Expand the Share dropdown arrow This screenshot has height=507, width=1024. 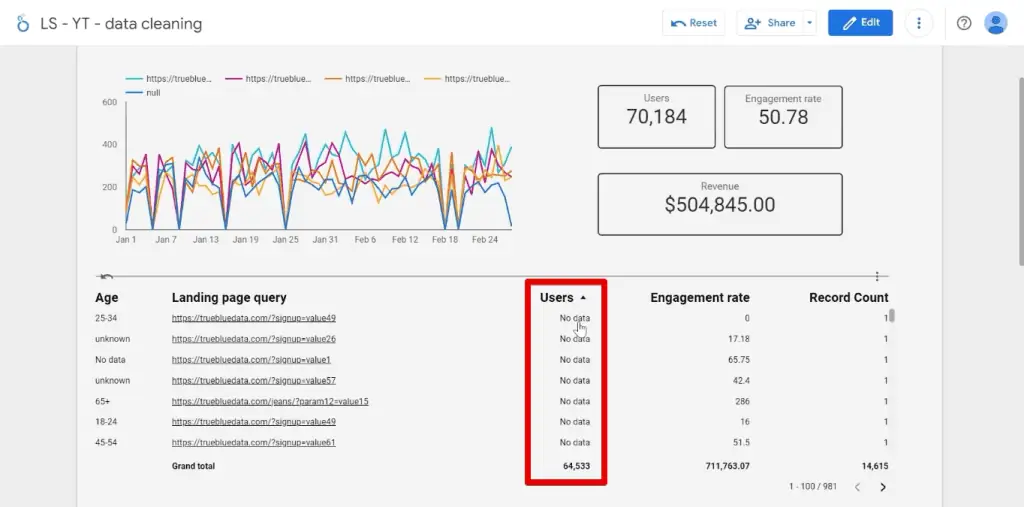pyautogui.click(x=809, y=23)
